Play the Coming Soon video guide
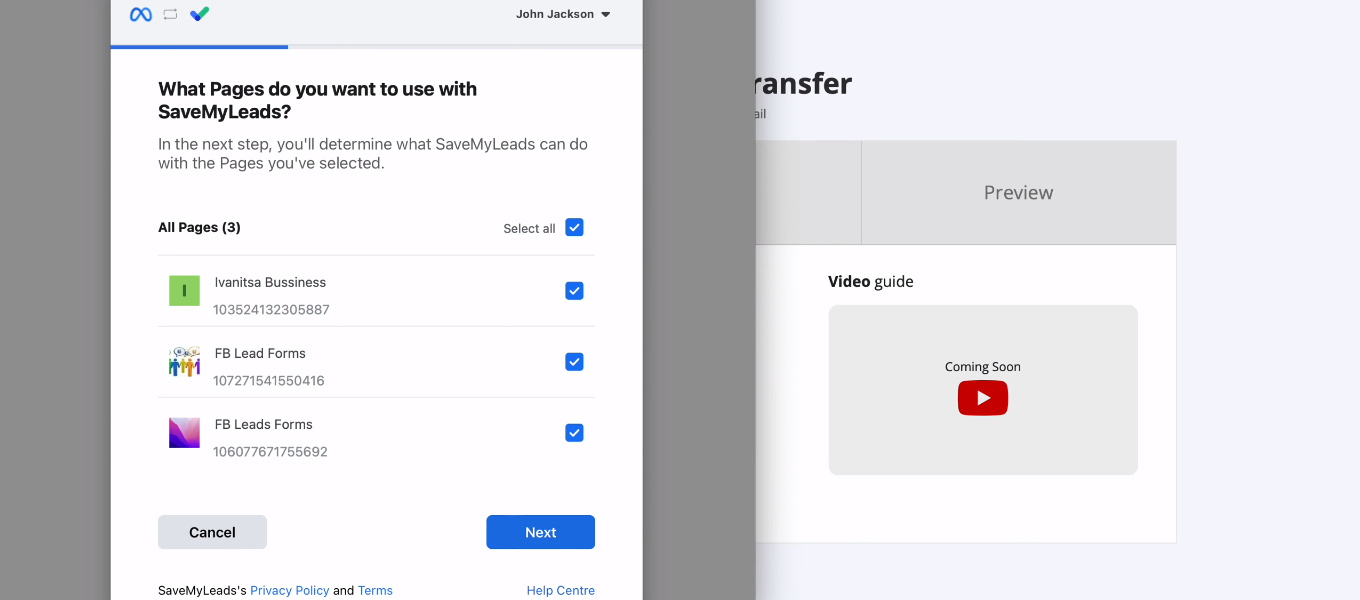The image size is (1360, 600). coord(983,398)
